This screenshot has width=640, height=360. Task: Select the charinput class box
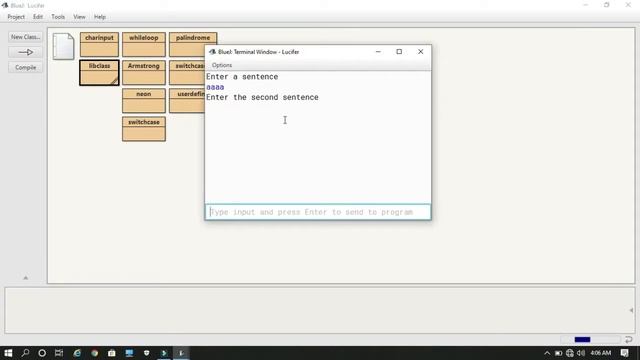[x=99, y=44]
